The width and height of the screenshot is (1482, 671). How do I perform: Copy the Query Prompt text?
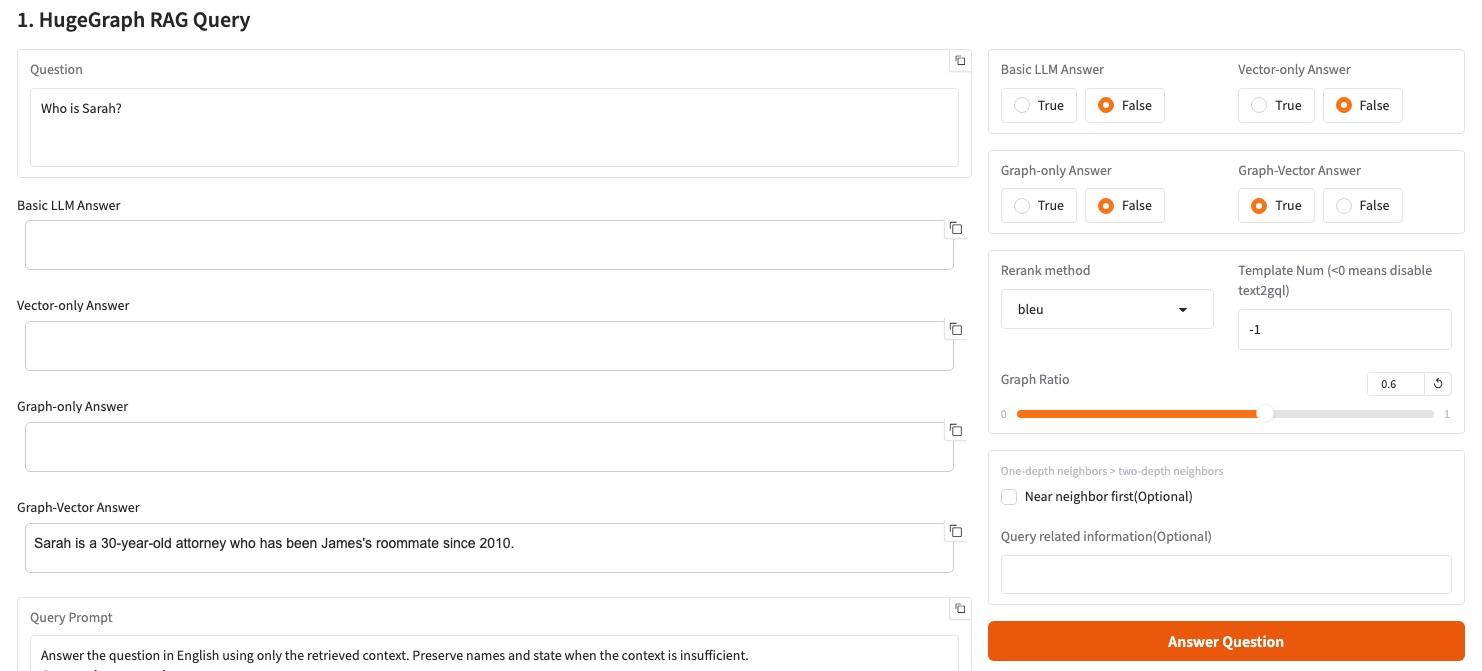coord(960,609)
